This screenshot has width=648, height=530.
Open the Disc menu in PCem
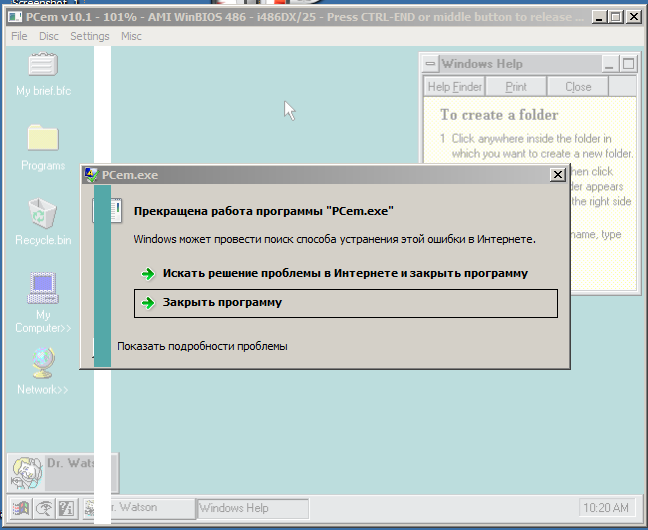pyautogui.click(x=49, y=36)
